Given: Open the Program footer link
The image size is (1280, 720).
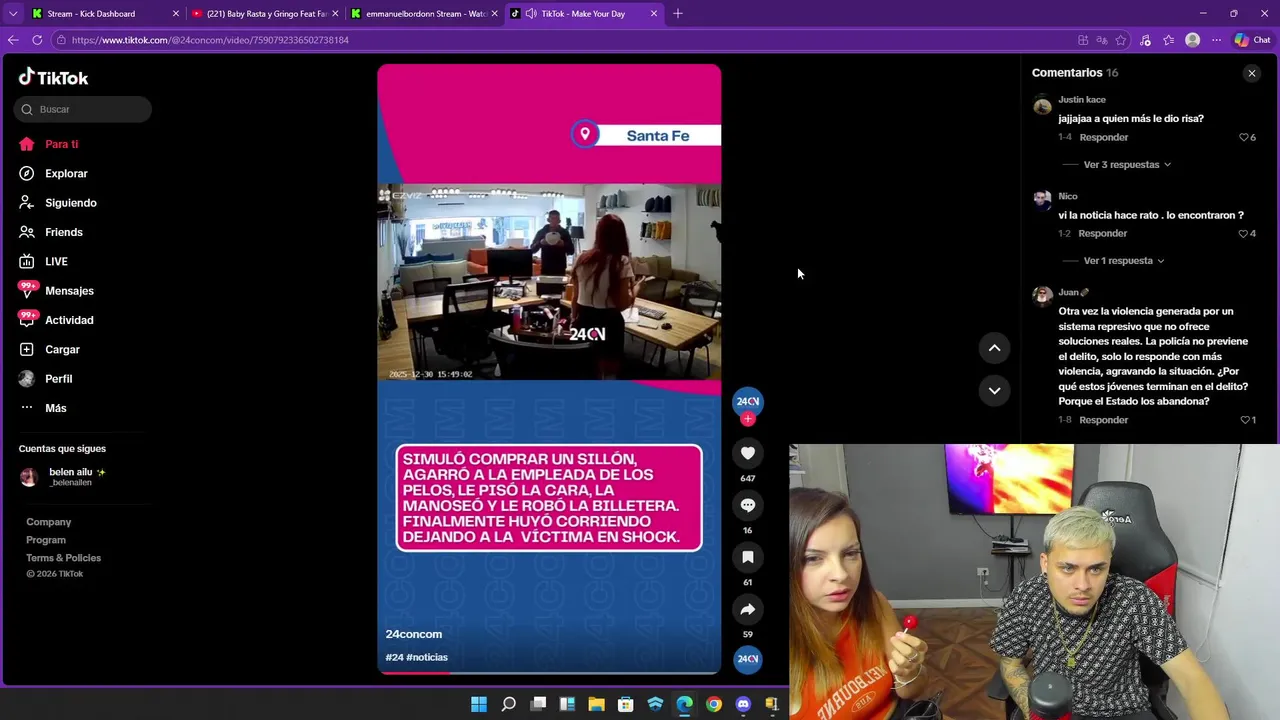Looking at the screenshot, I should pos(46,540).
